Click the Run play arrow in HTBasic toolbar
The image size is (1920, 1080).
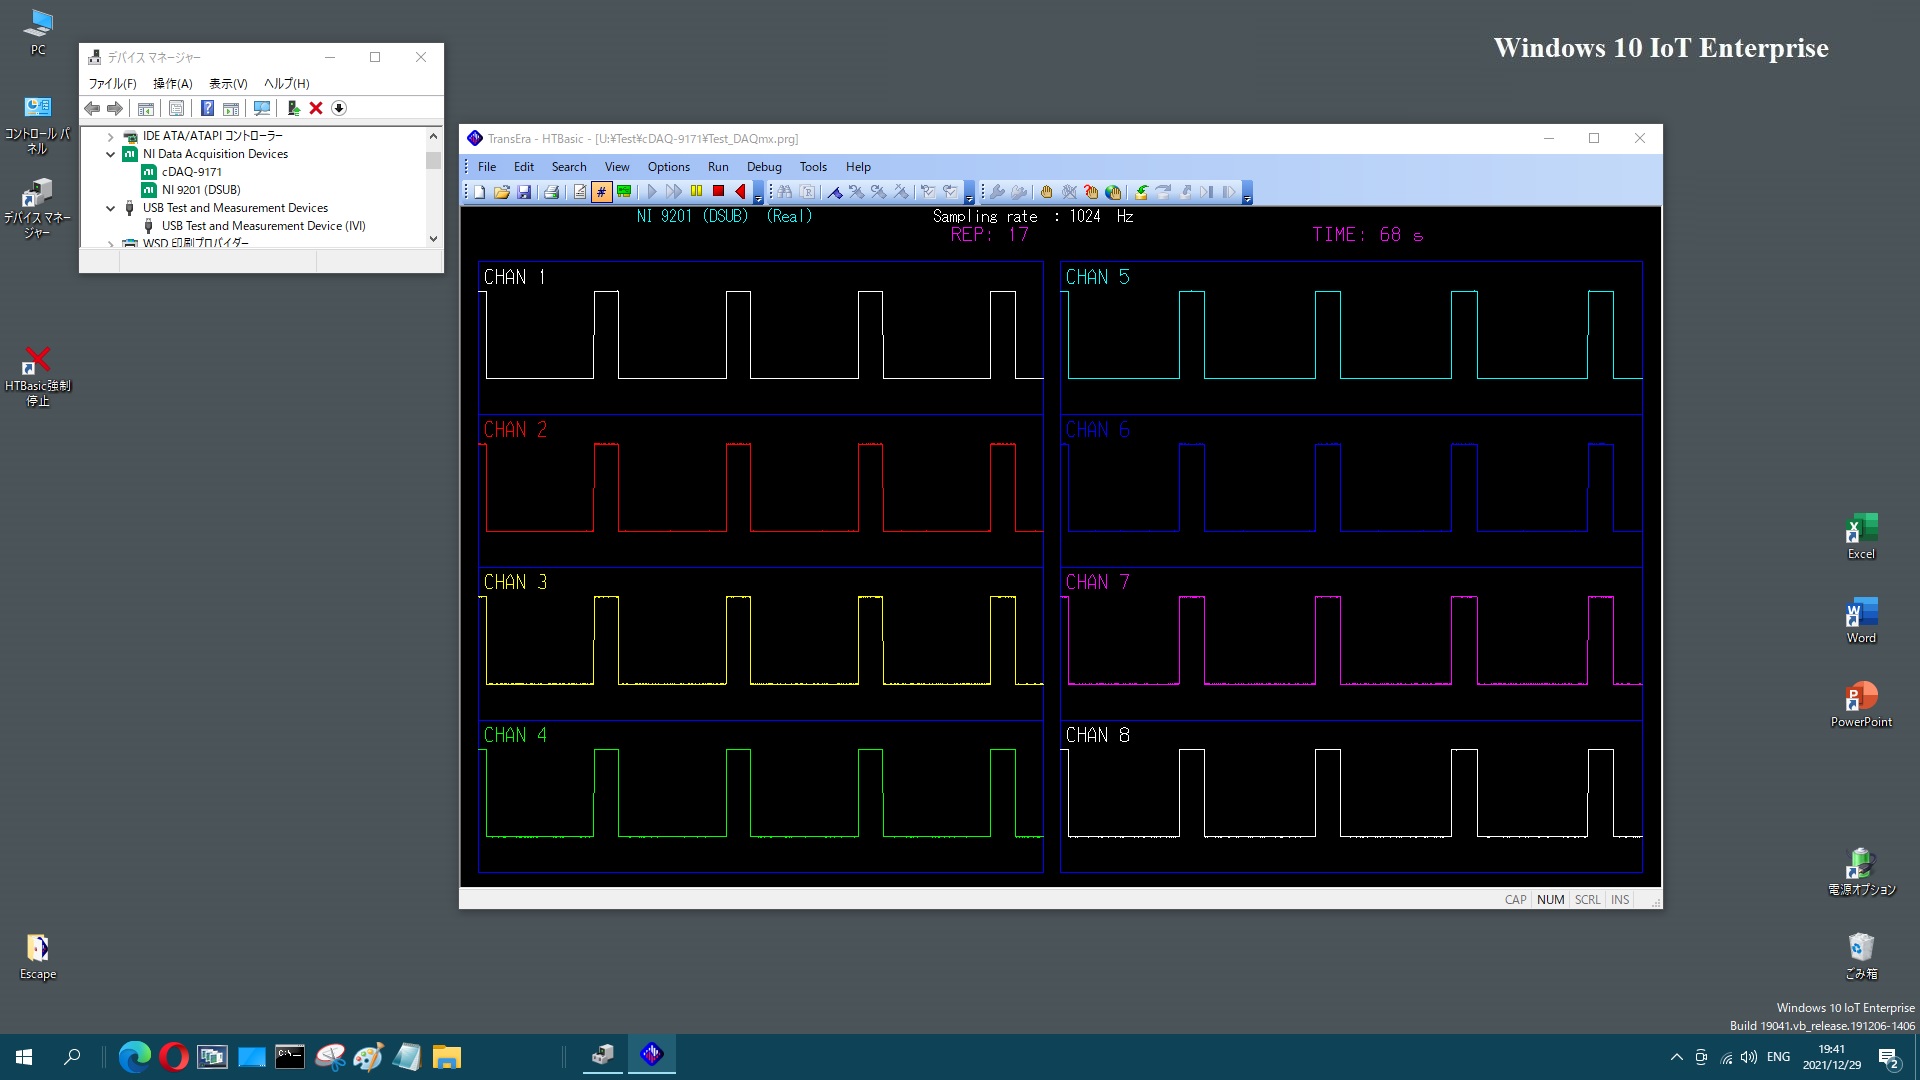click(652, 192)
